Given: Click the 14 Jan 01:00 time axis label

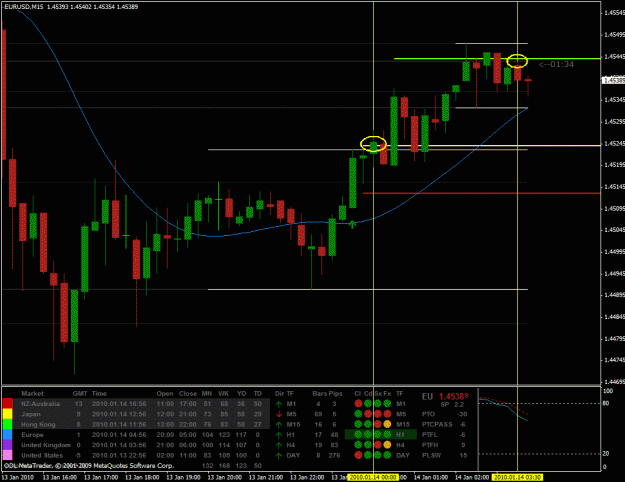Looking at the screenshot, I should coord(431,477).
